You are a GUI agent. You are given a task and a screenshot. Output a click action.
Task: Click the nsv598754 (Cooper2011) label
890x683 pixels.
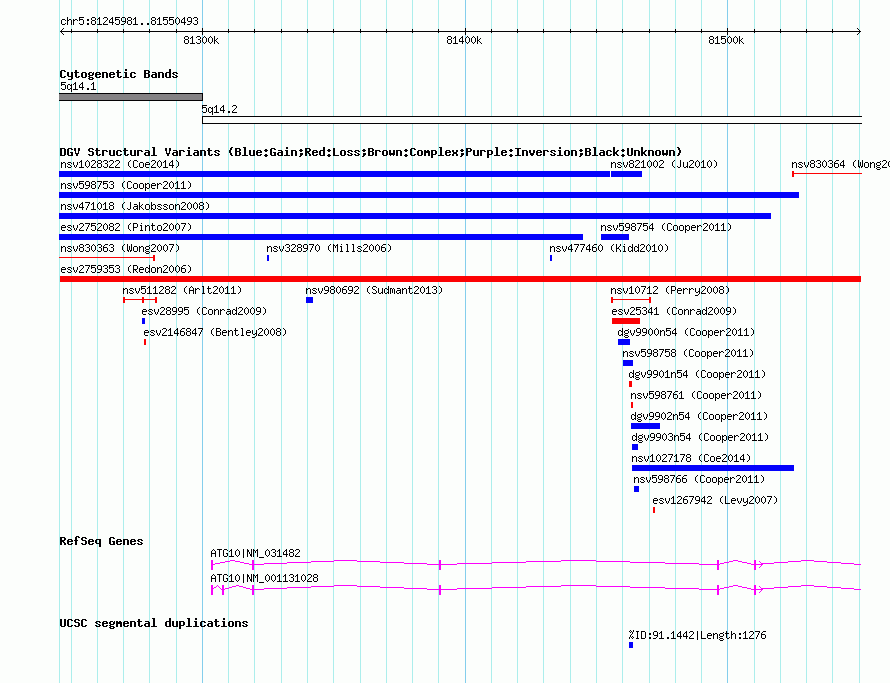(666, 227)
